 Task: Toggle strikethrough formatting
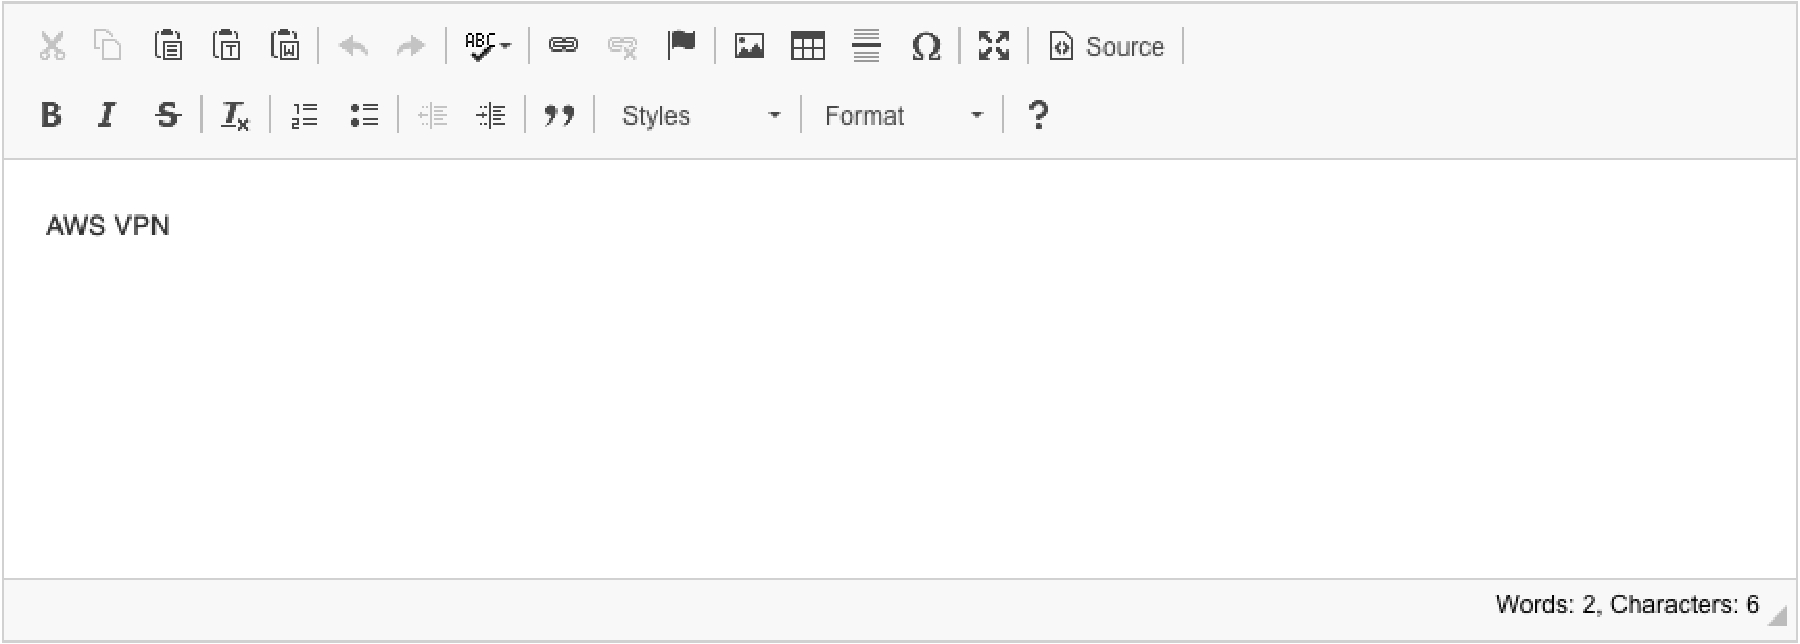point(168,116)
